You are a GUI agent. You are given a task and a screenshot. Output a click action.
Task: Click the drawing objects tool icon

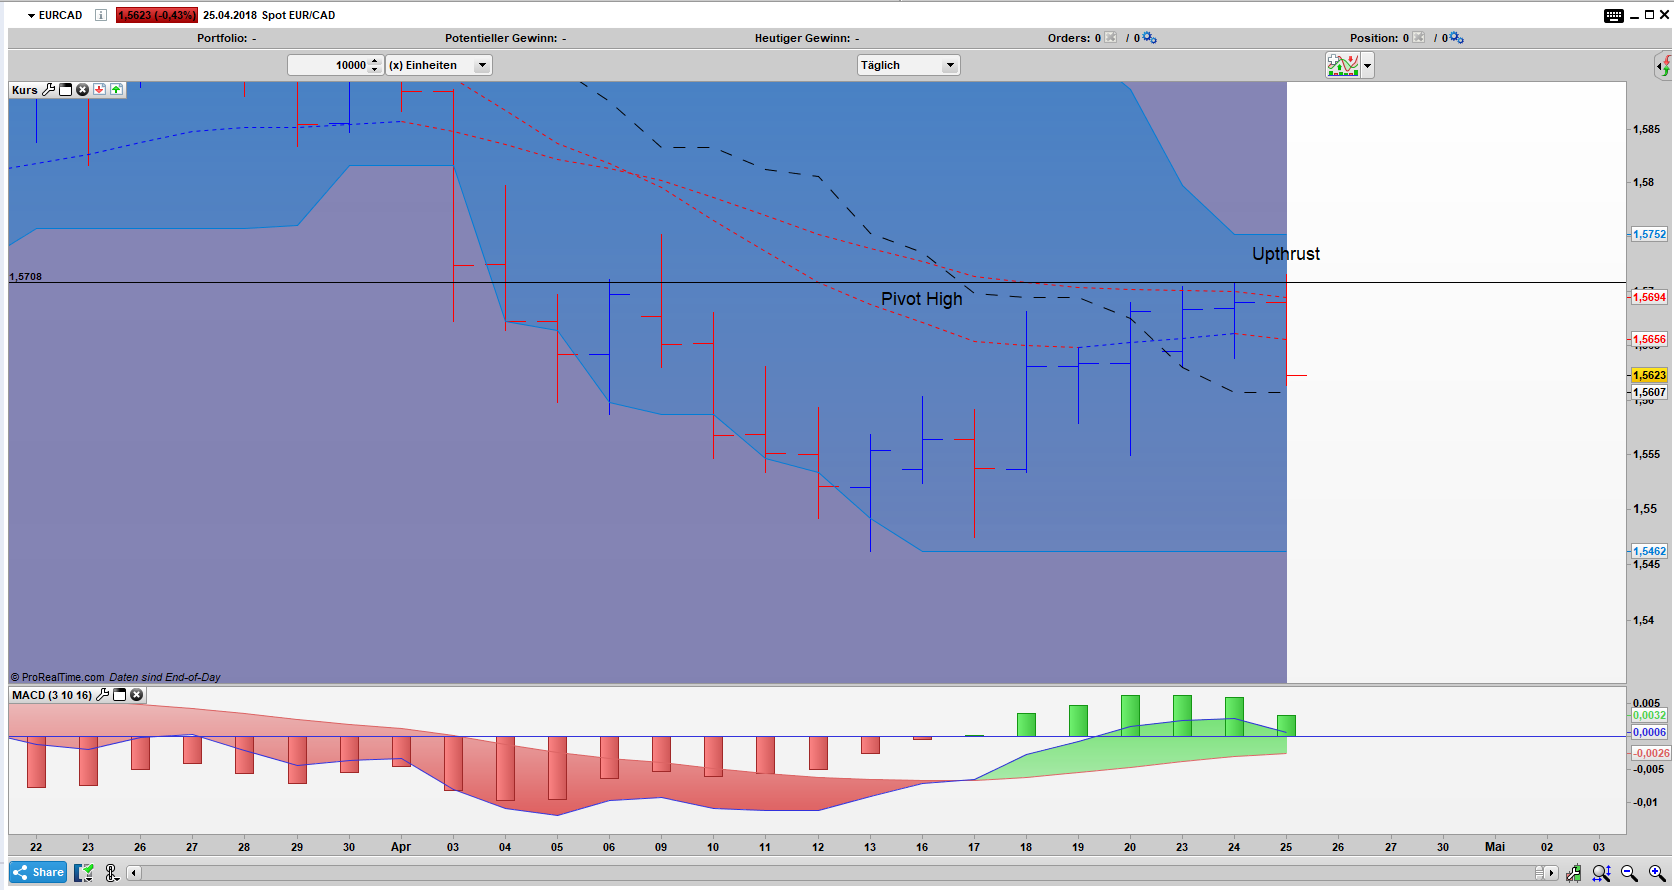(112, 873)
